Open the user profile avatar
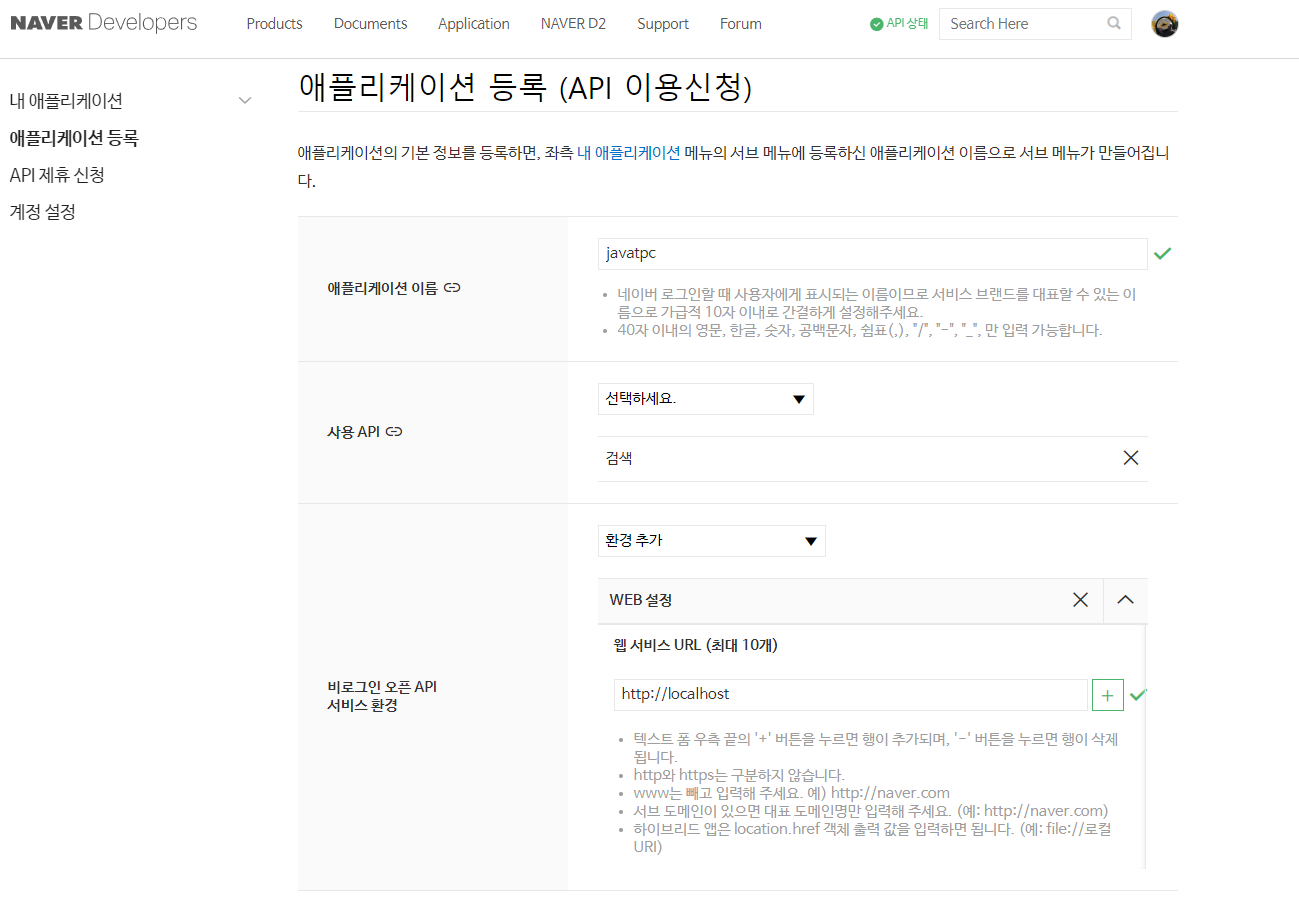Viewport: 1299px width, 910px height. (x=1165, y=24)
